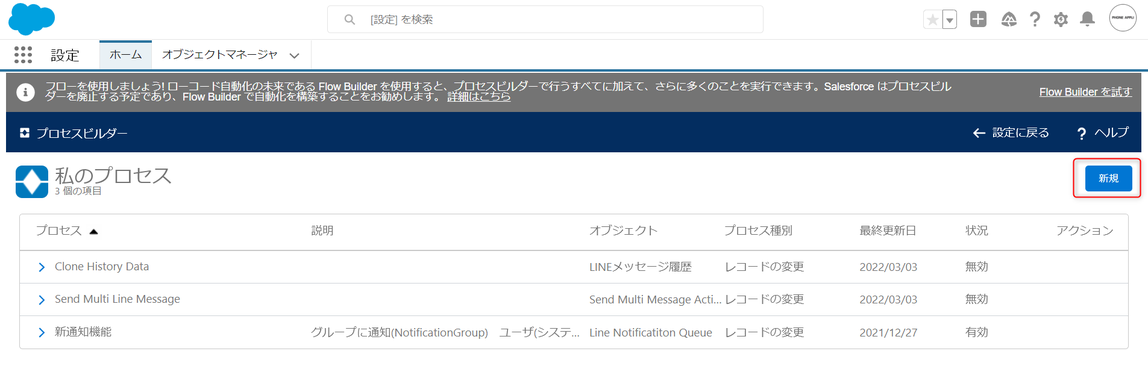Expand the オブジェクトマネージャ tab chevron
Image resolution: width=1148 pixels, height=366 pixels.
[x=294, y=56]
